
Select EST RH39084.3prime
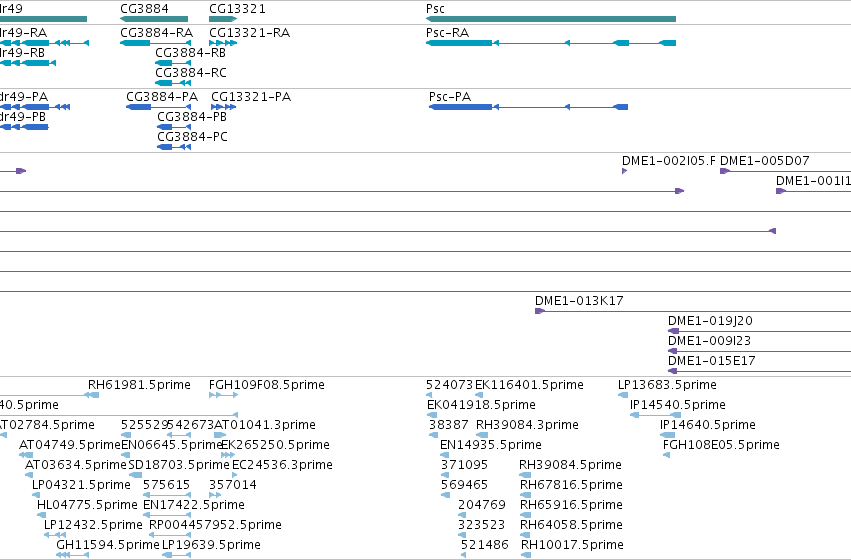[x=527, y=425]
